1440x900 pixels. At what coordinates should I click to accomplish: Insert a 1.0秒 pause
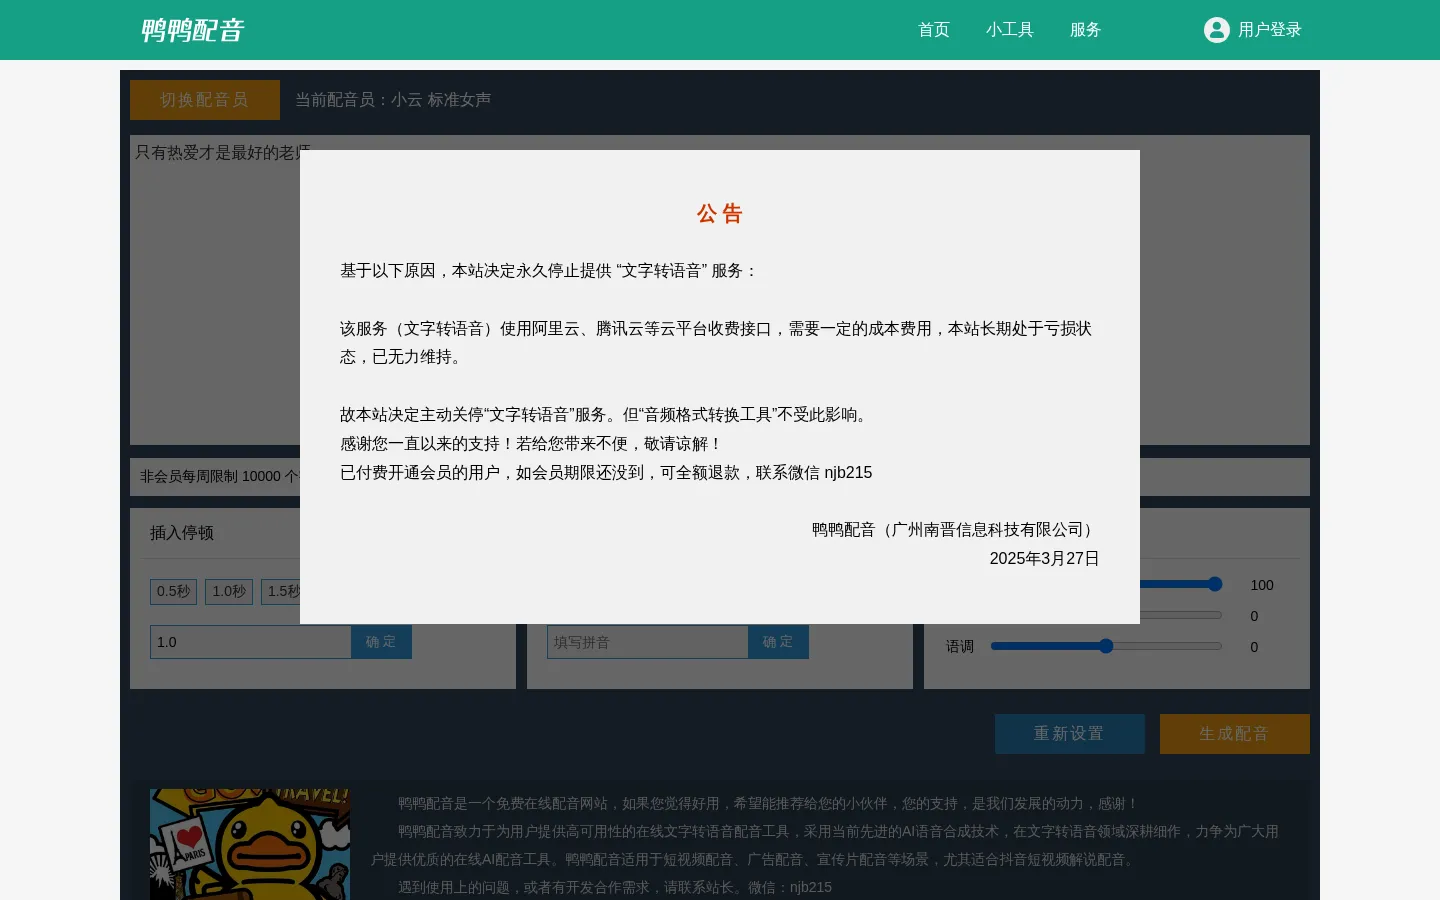(x=229, y=592)
